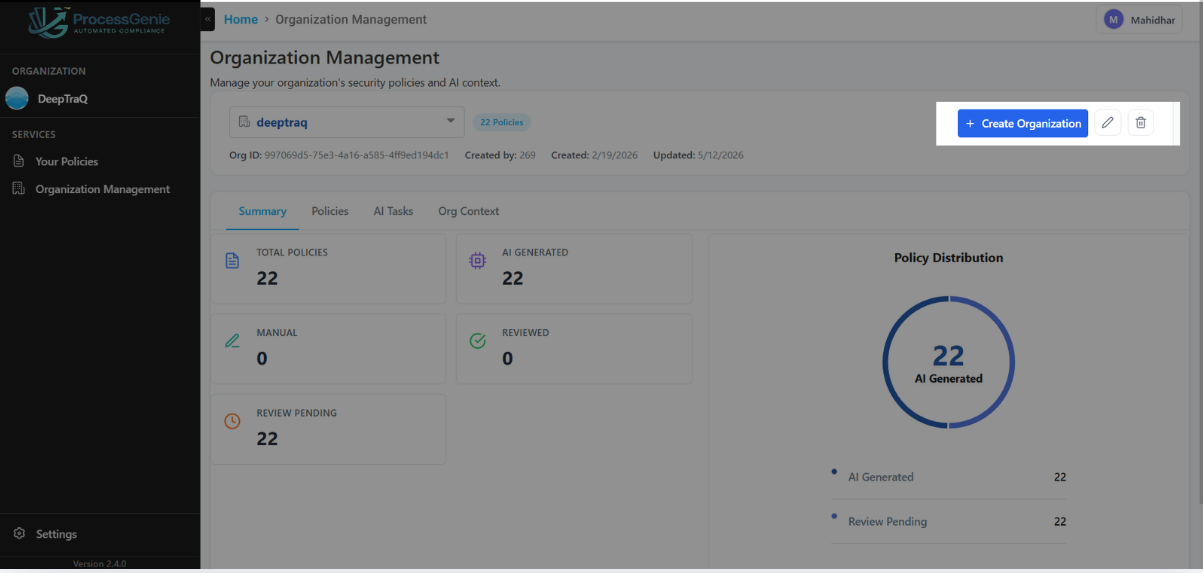Click the Updated: 5/12/2026 text
Image resolution: width=1203 pixels, height=573 pixels.
[698, 155]
